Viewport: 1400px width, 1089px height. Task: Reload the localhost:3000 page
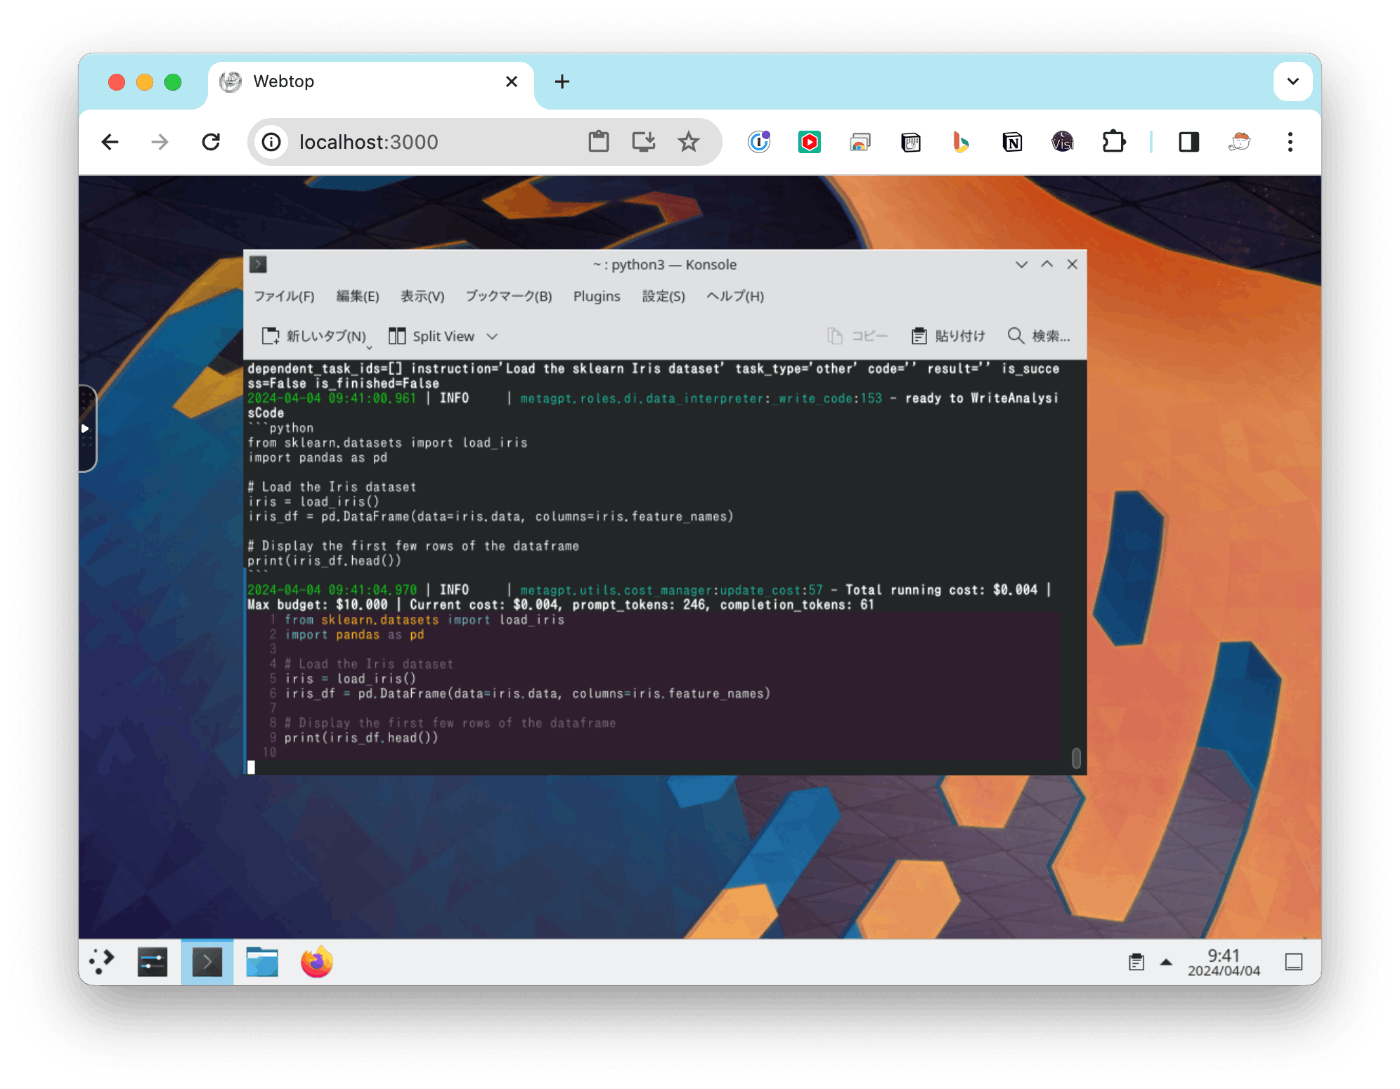211,142
